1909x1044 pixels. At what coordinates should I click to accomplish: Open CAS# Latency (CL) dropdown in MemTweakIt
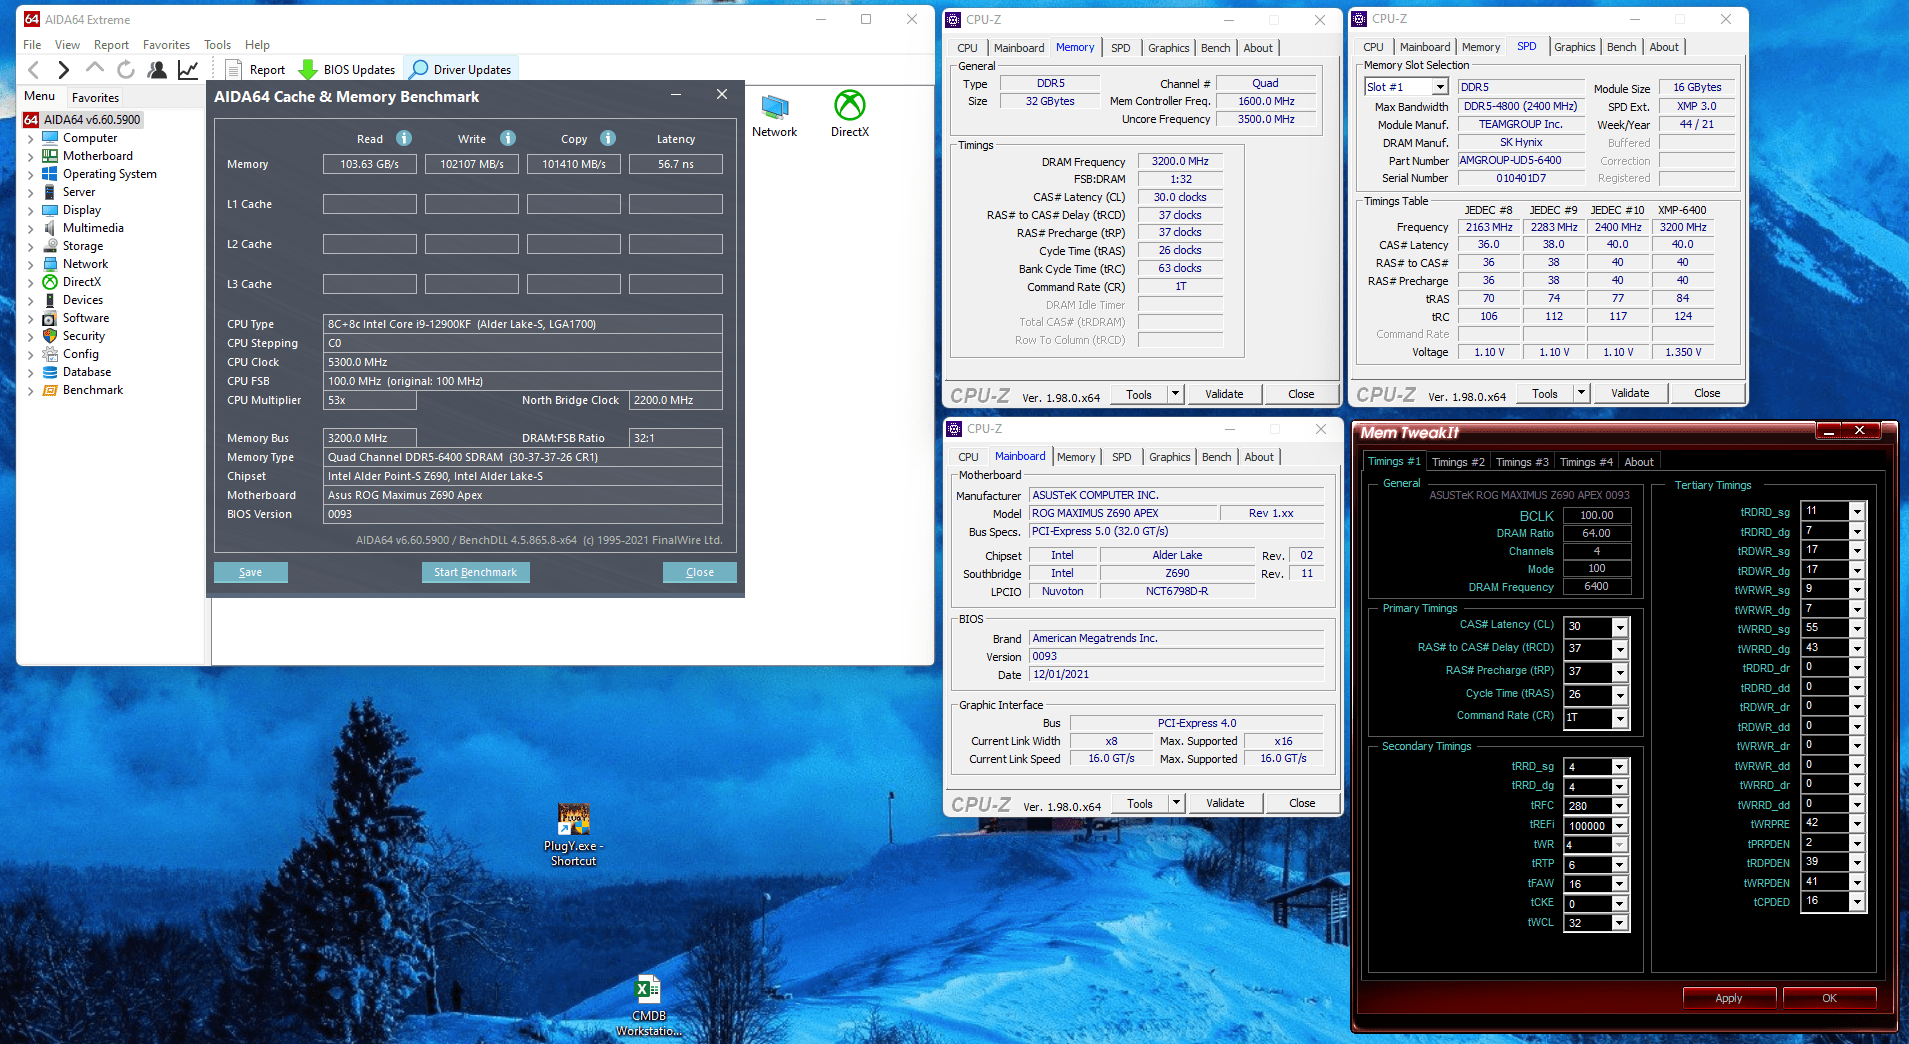pyautogui.click(x=1620, y=627)
